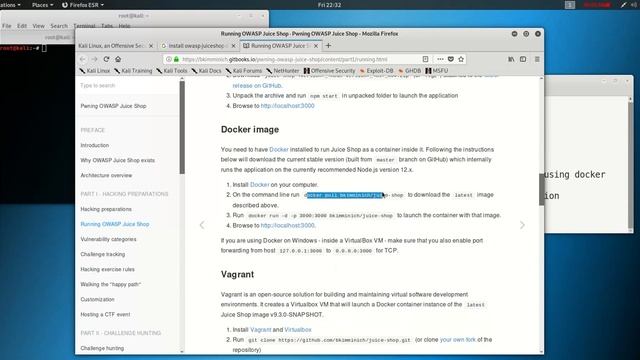Viewport: 640px width, 360px height.
Task: Click the Firefox forward arrow
Action: 94,59
